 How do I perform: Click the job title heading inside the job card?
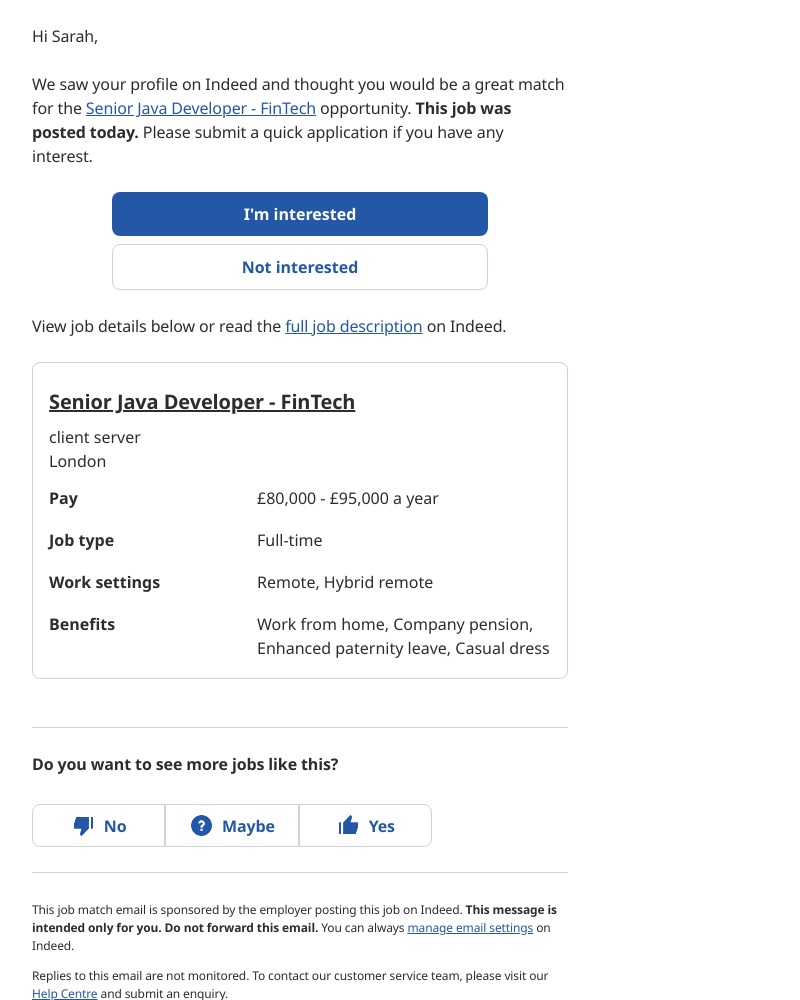(x=202, y=402)
